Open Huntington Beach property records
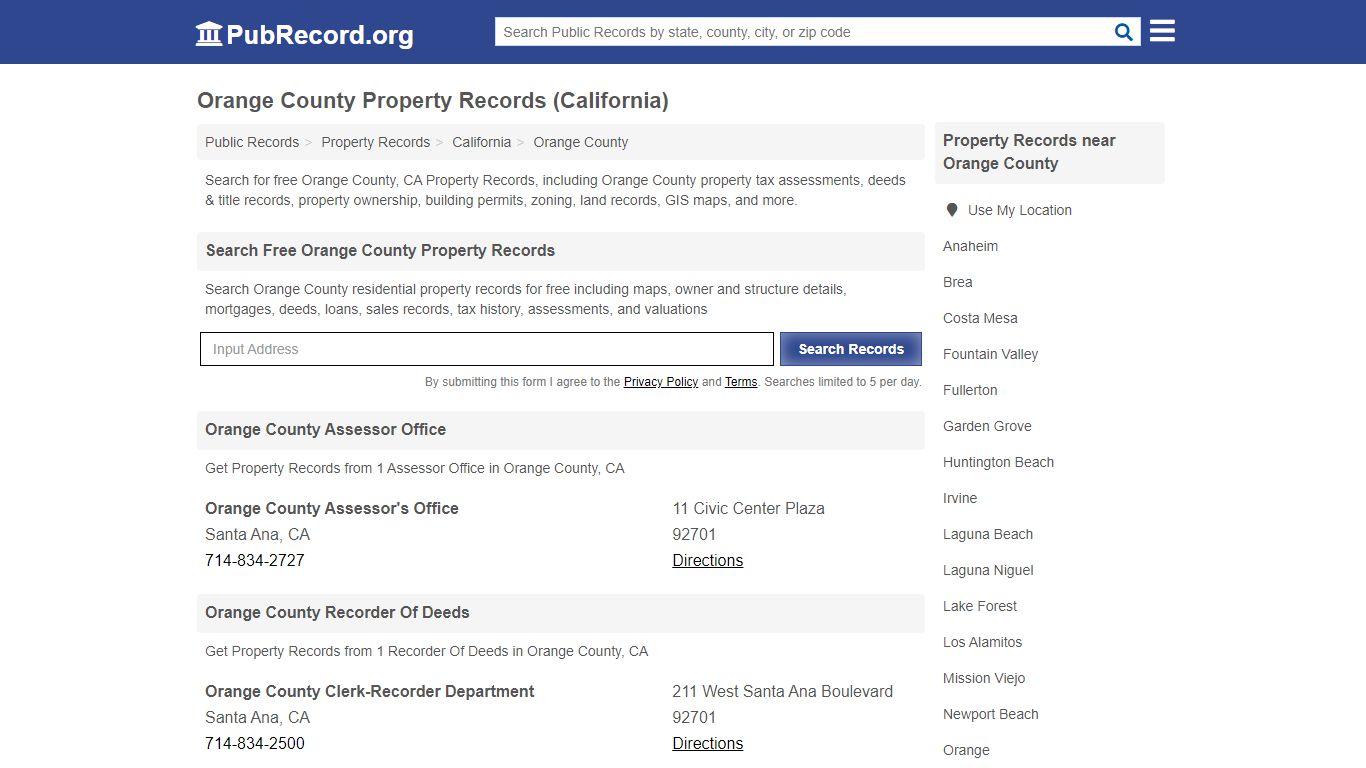The width and height of the screenshot is (1366, 768). point(998,462)
